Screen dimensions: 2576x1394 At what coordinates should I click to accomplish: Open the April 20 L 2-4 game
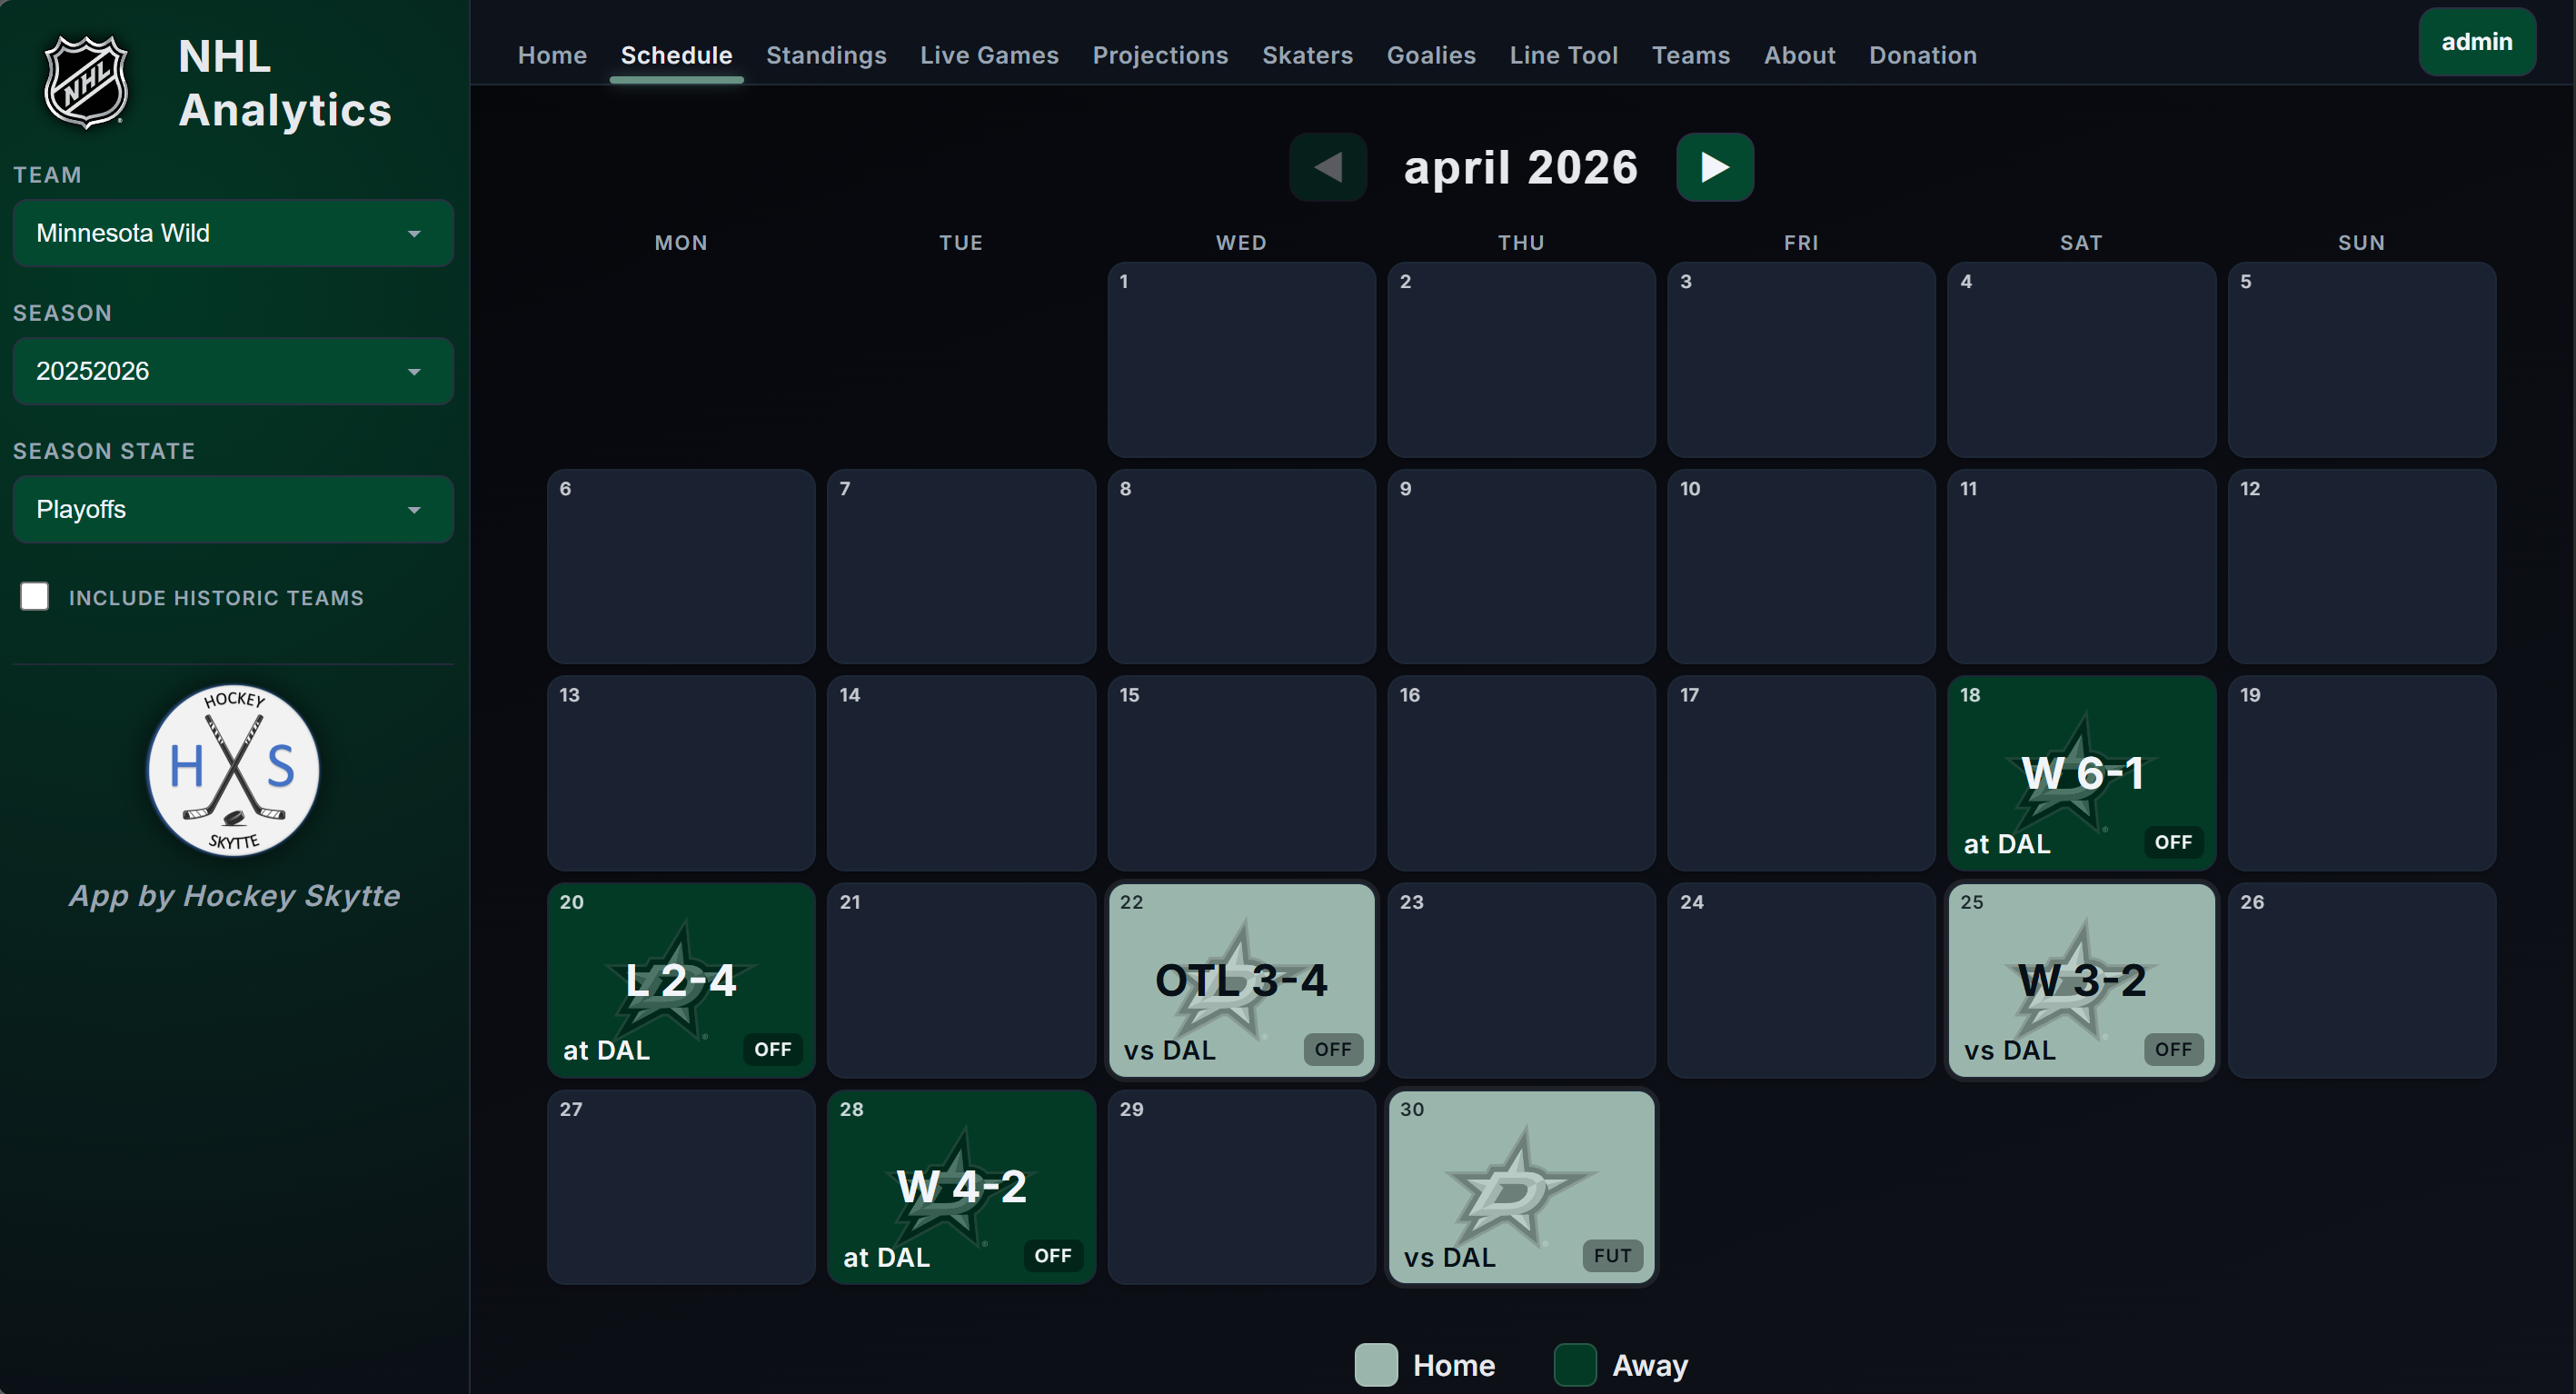[x=680, y=980]
